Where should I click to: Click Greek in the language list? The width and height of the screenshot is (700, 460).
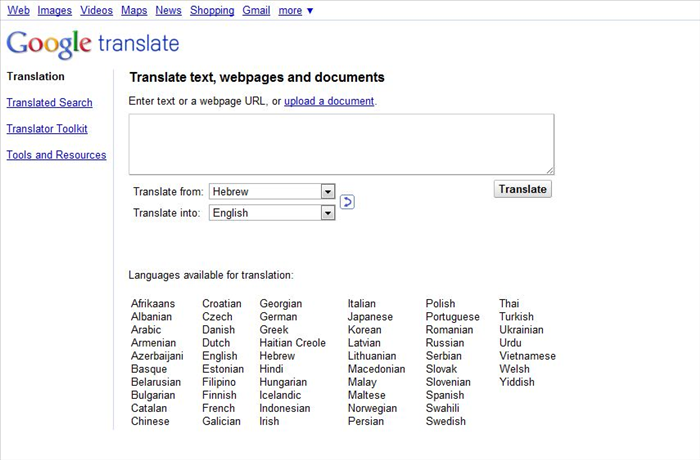pyautogui.click(x=274, y=330)
